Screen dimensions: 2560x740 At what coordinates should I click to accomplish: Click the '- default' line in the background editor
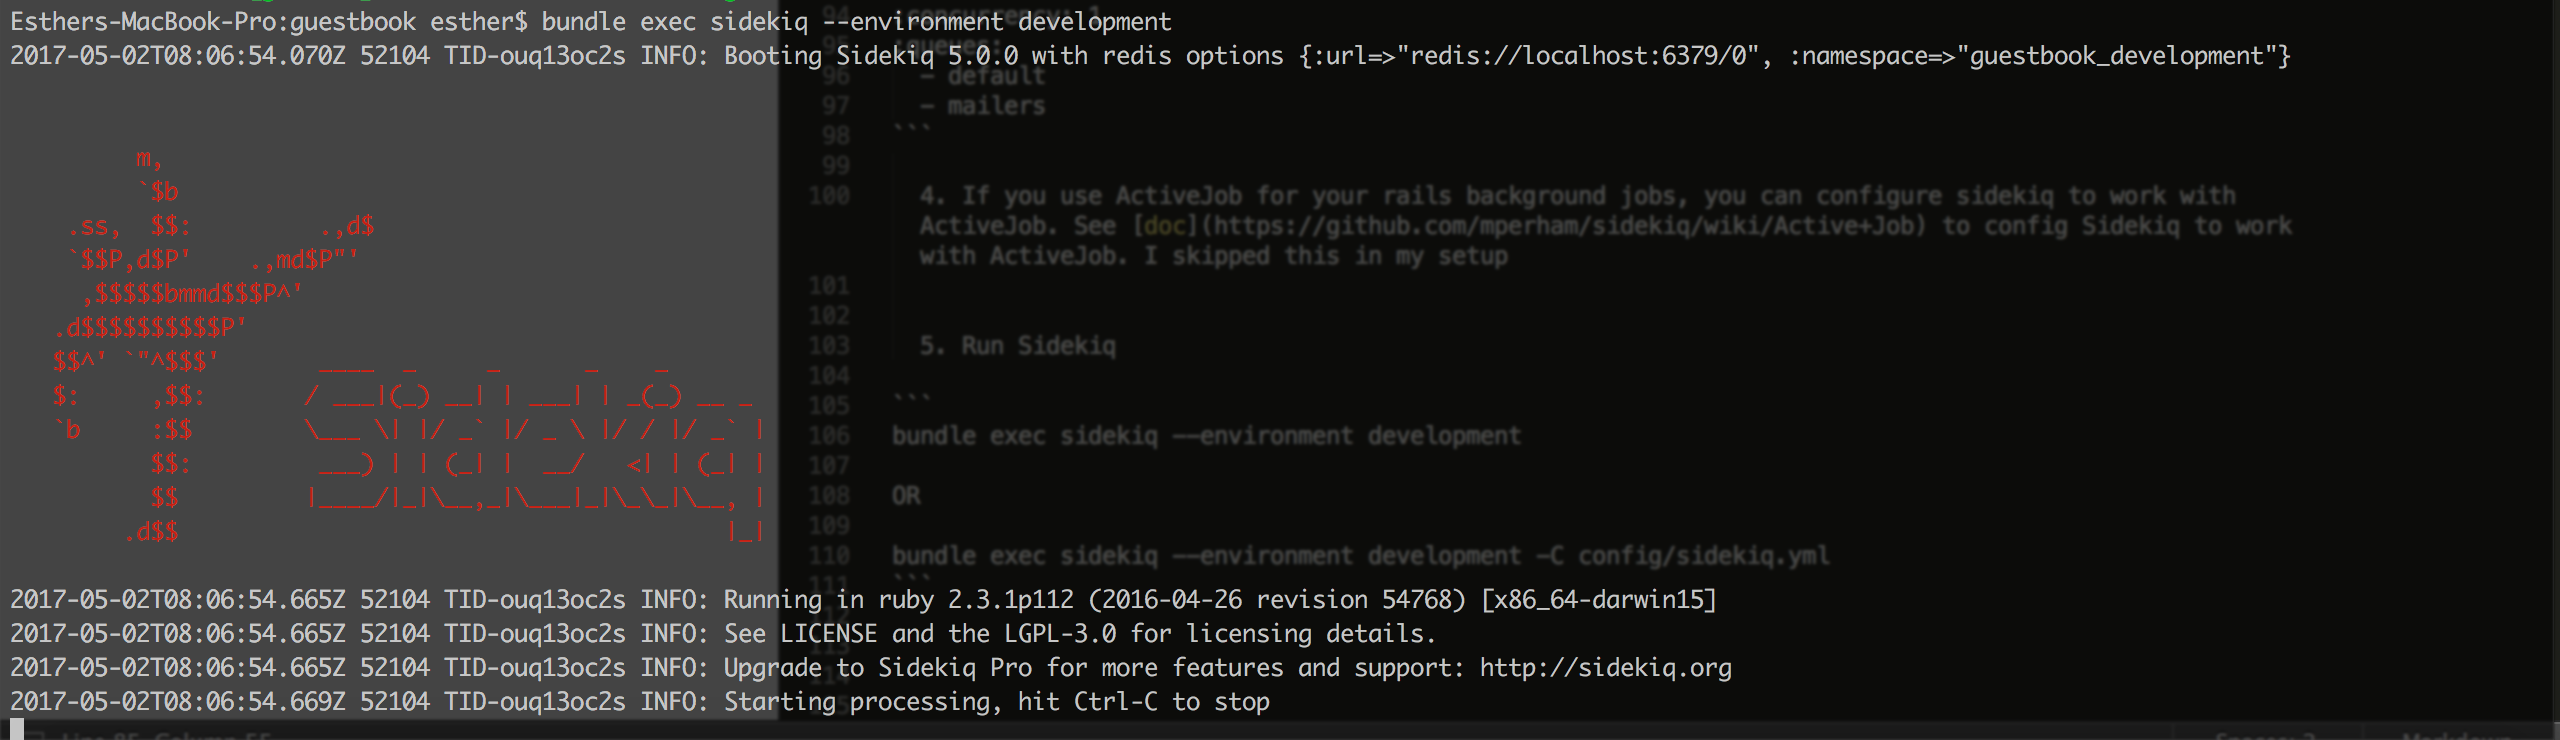click(983, 77)
